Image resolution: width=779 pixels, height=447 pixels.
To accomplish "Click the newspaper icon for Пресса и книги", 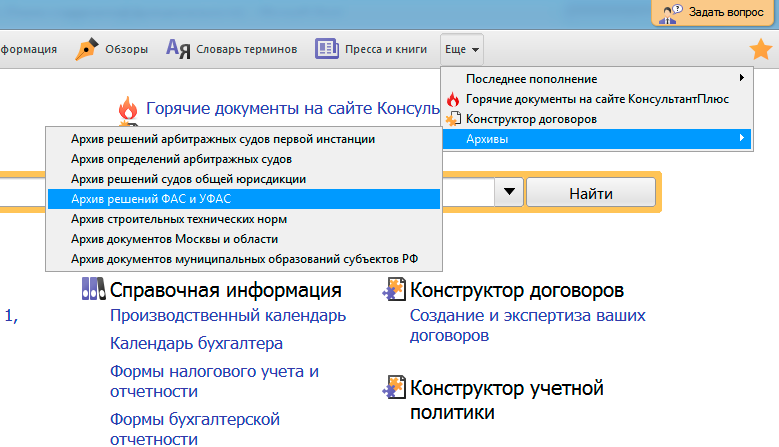I will pyautogui.click(x=327, y=49).
